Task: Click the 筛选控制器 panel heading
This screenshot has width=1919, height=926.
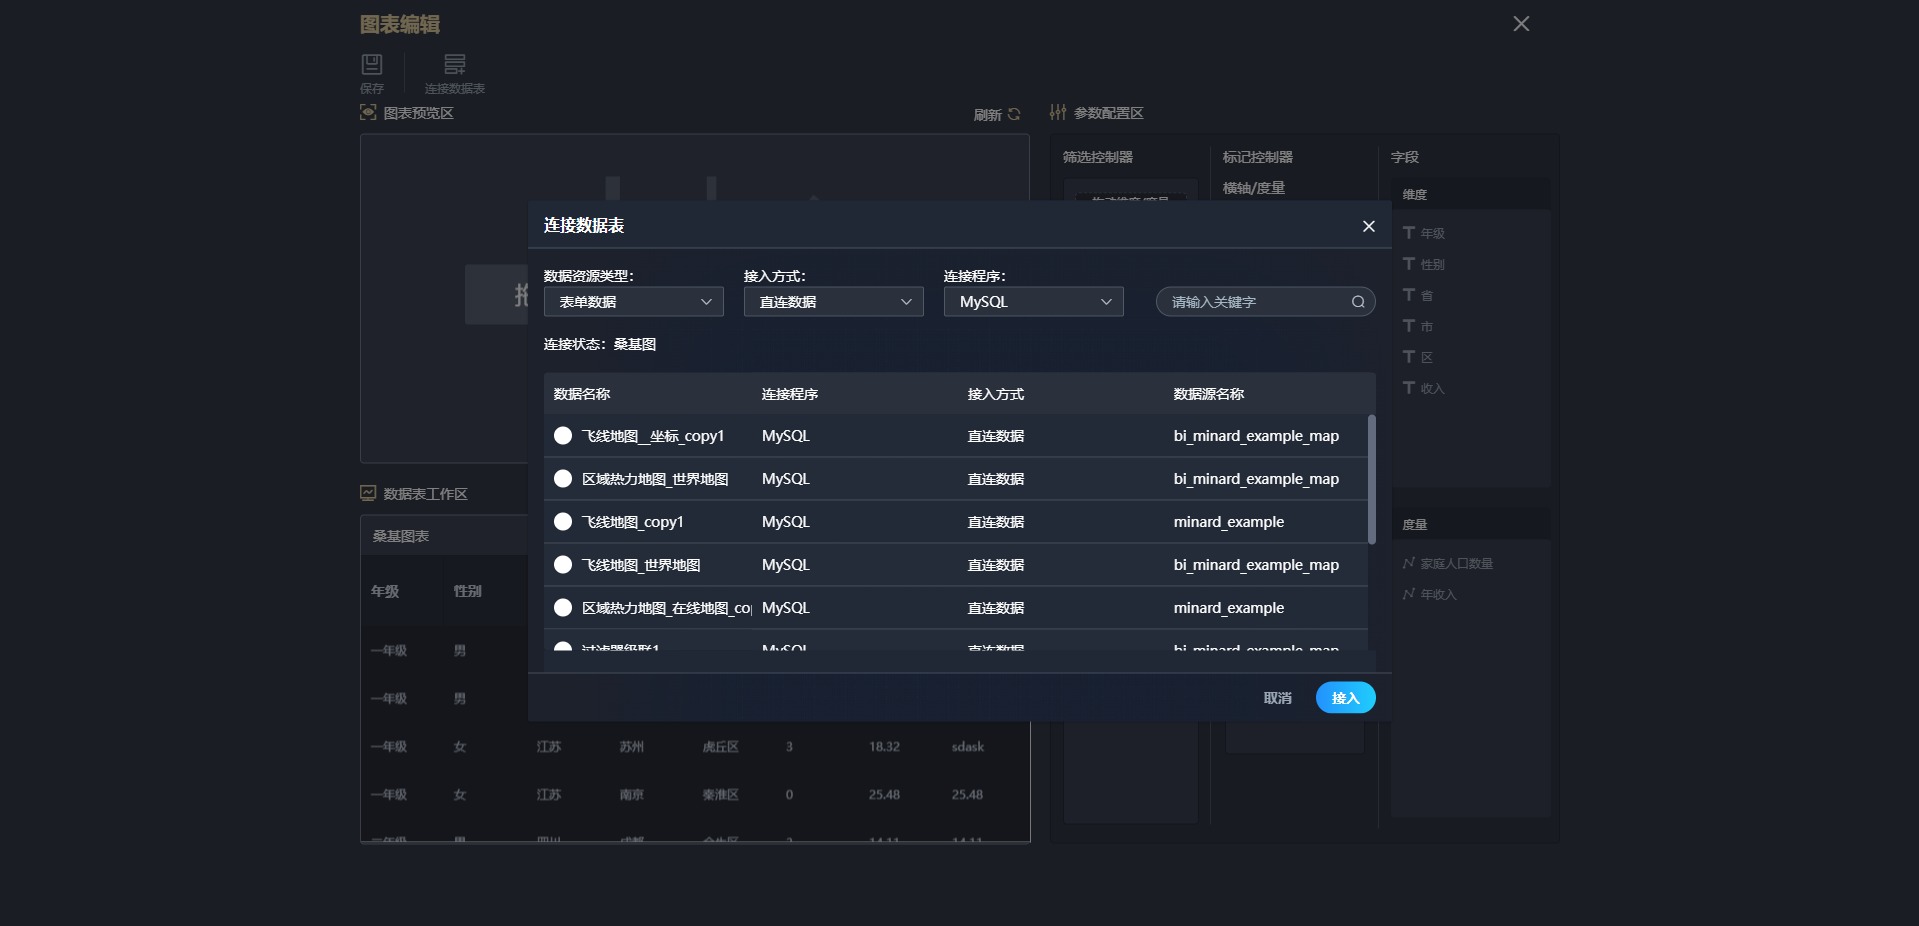Action: click(x=1098, y=157)
